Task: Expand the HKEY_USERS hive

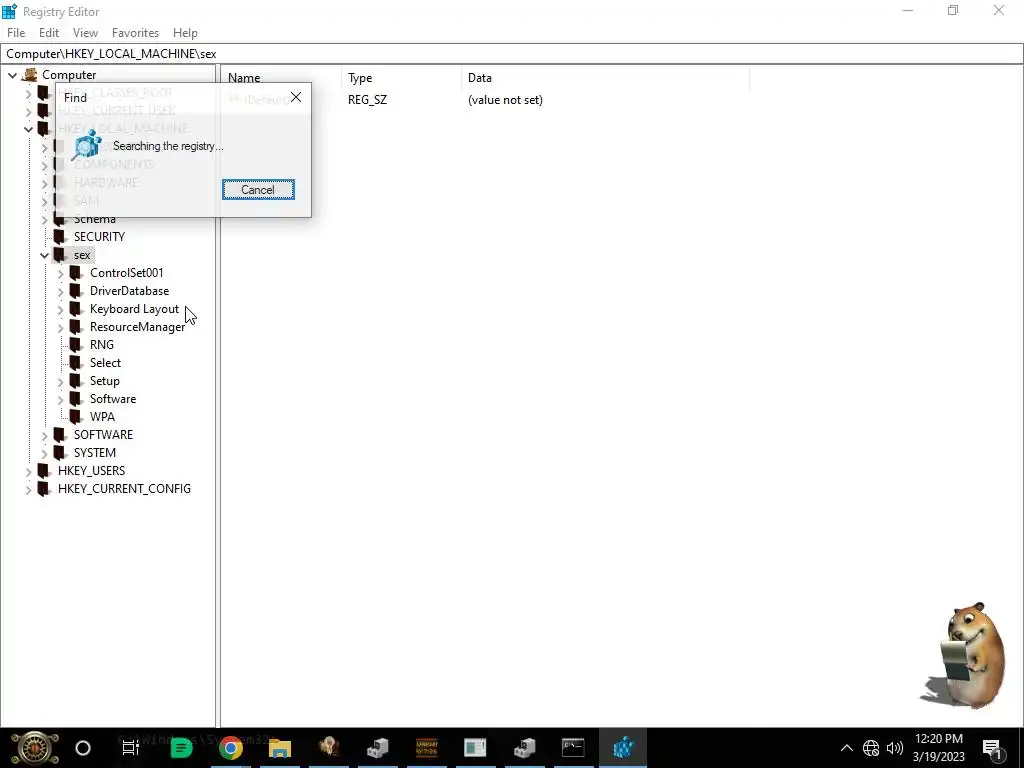Action: (x=29, y=471)
